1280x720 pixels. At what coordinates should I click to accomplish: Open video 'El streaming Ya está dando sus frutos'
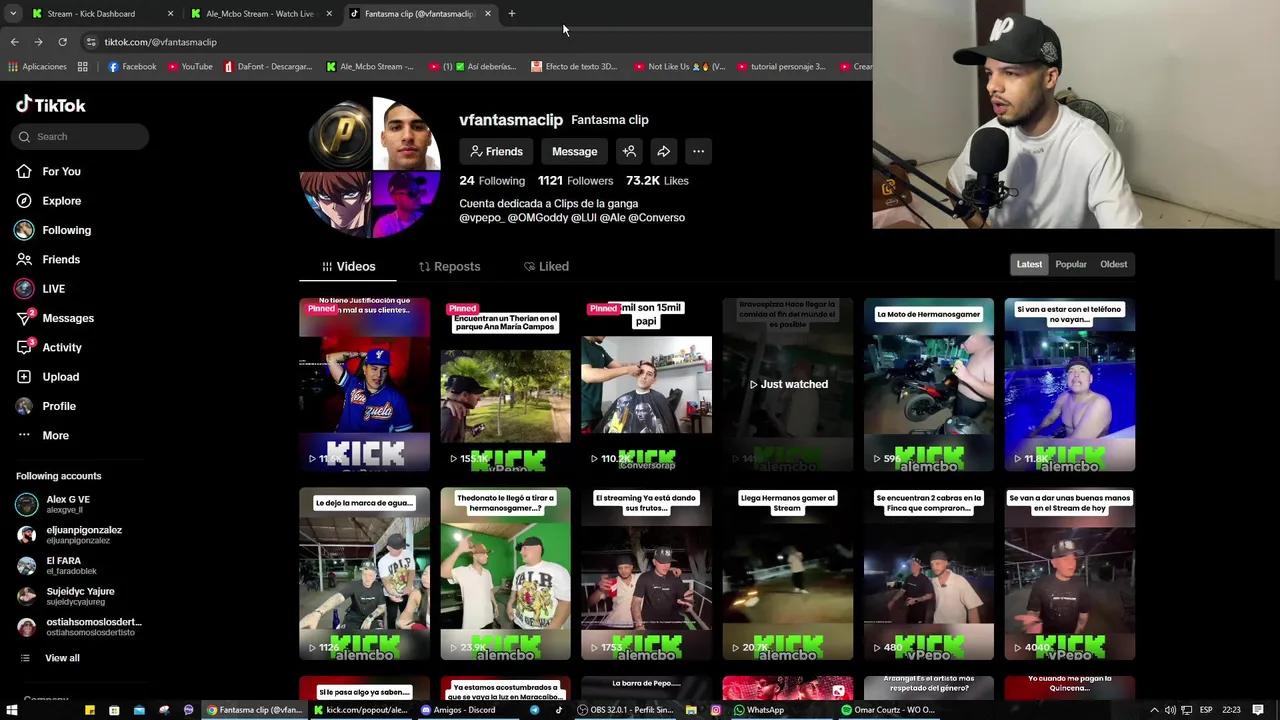[646, 574]
